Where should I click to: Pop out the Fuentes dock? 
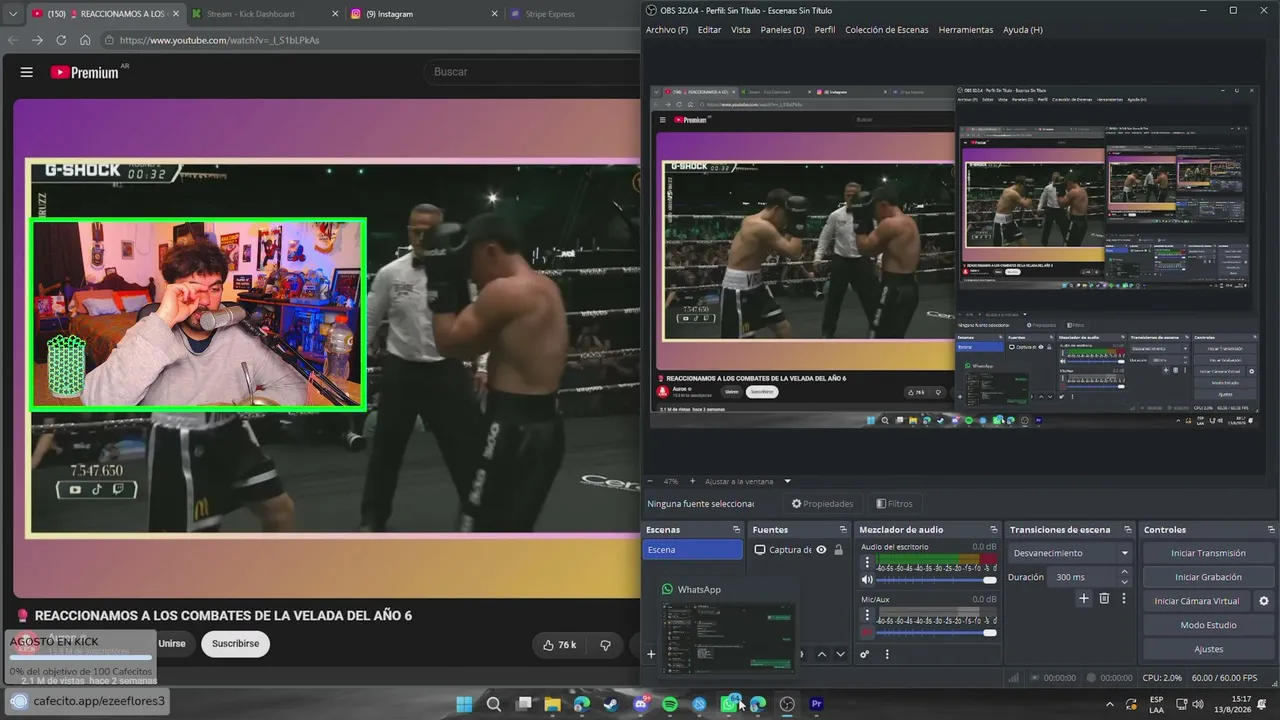(x=844, y=530)
